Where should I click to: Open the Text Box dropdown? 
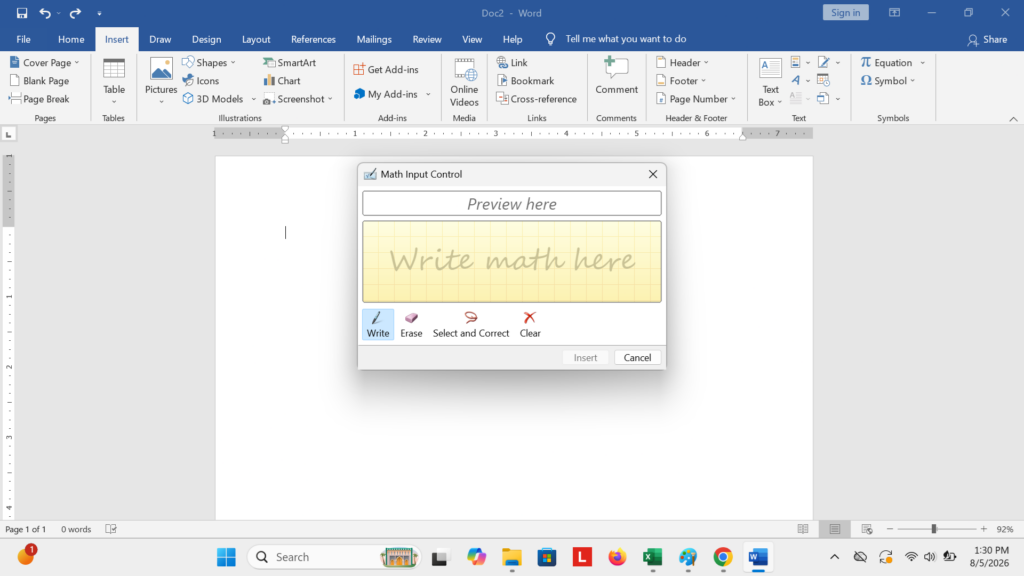pyautogui.click(x=770, y=82)
